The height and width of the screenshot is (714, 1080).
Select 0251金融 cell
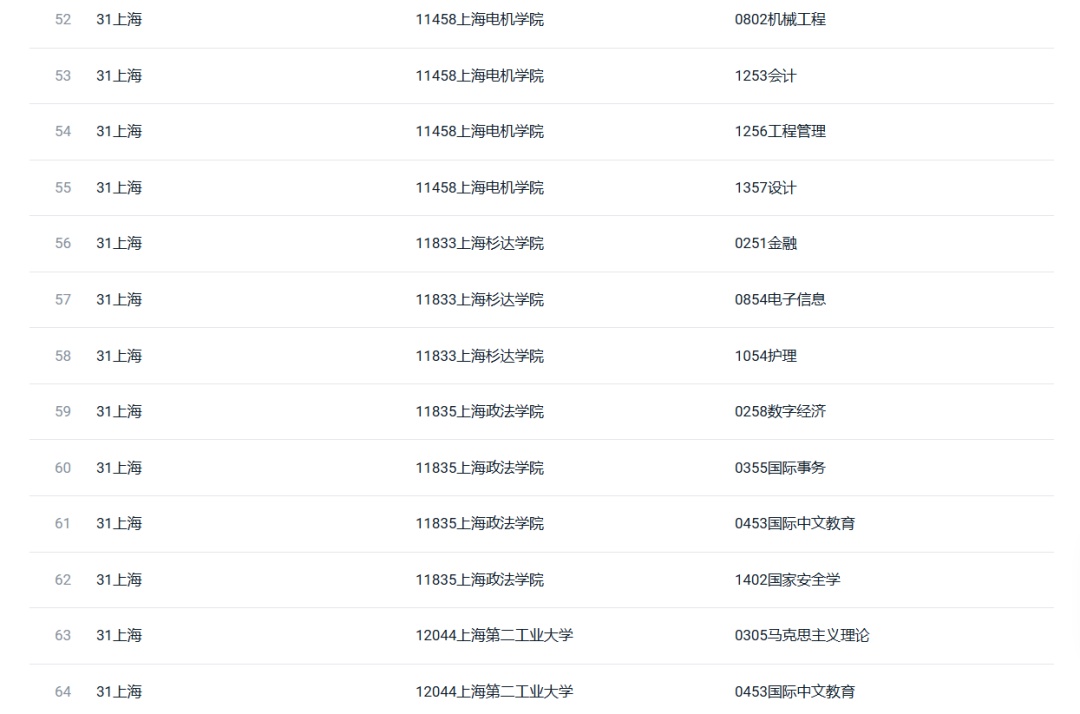[765, 244]
